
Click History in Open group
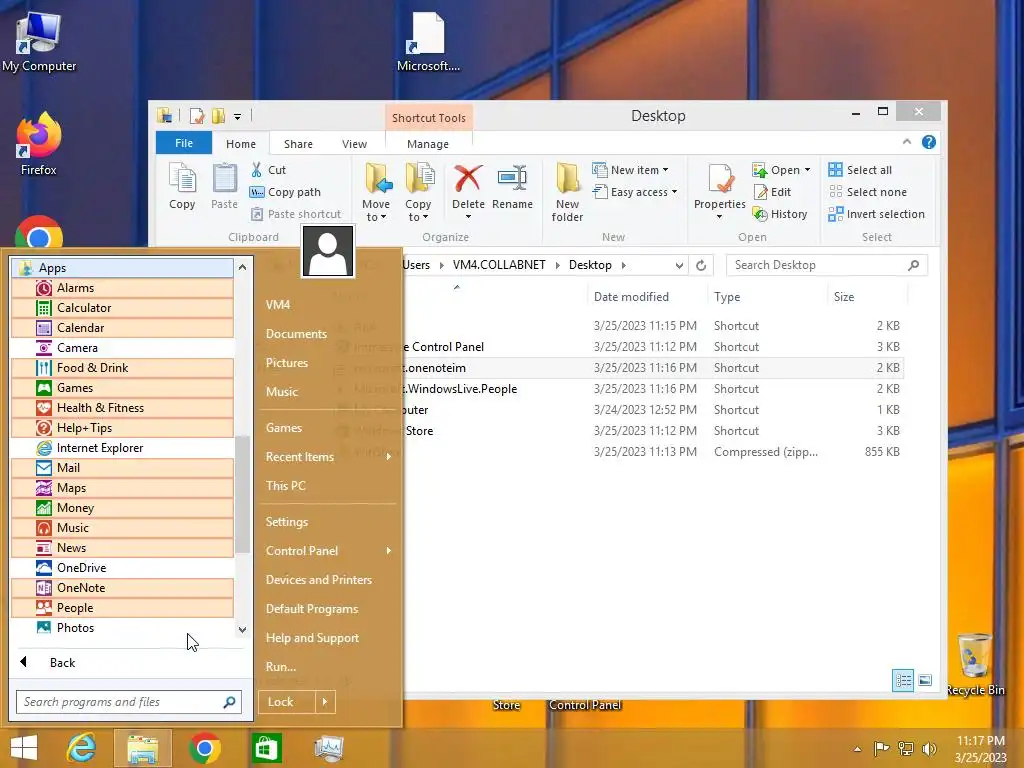pyautogui.click(x=780, y=214)
